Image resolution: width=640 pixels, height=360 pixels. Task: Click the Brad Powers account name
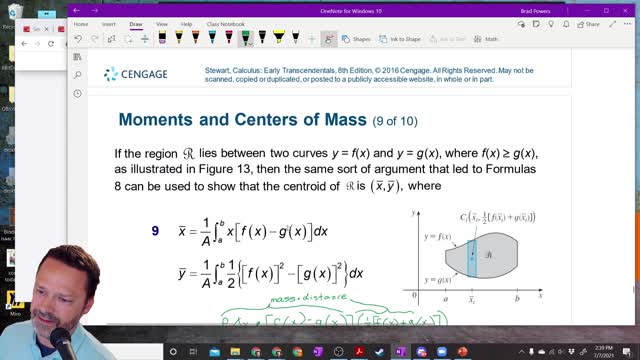pos(535,11)
